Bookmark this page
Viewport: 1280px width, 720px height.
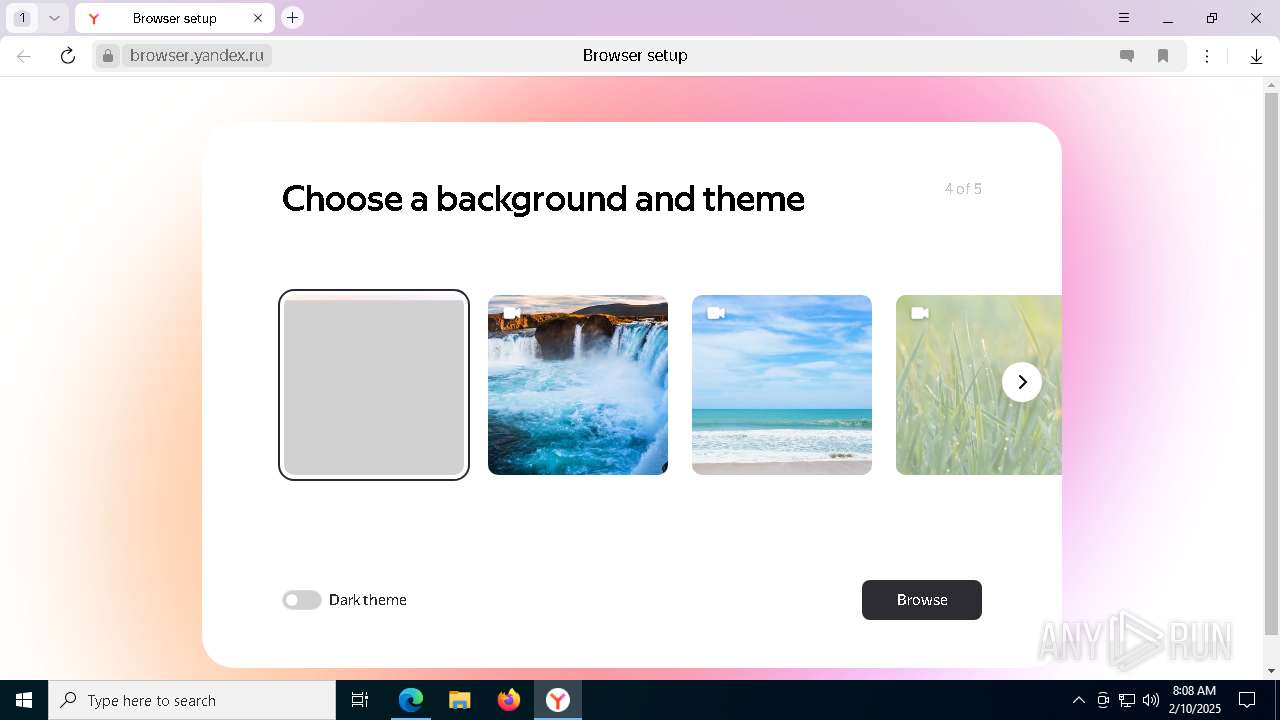point(1163,56)
